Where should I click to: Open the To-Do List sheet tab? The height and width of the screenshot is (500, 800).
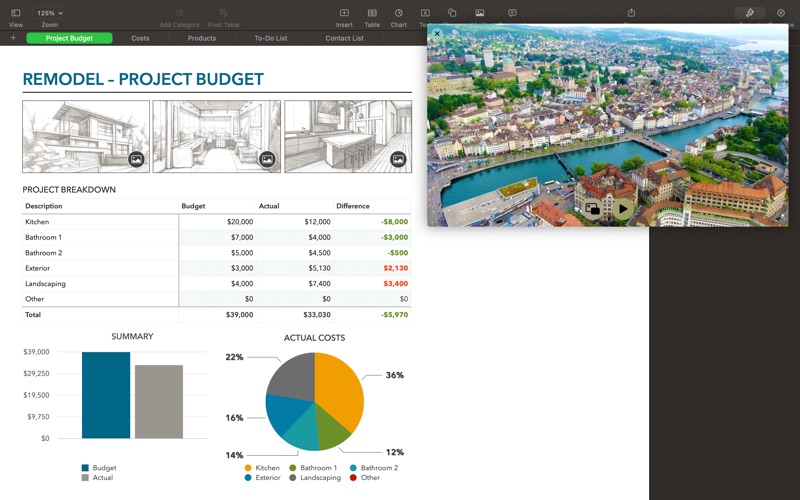[x=270, y=38]
